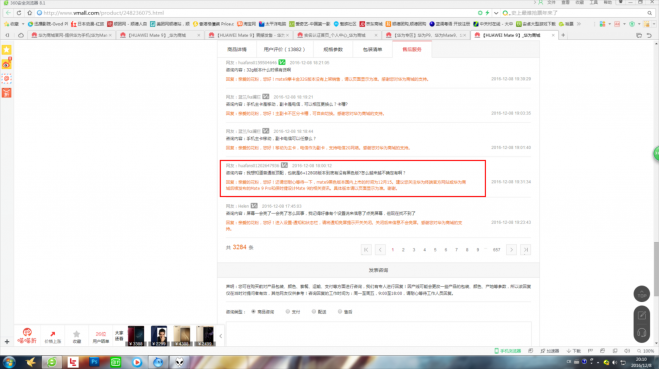Select the 支付 radio option
This screenshot has width=659, height=369.
pyautogui.click(x=288, y=311)
